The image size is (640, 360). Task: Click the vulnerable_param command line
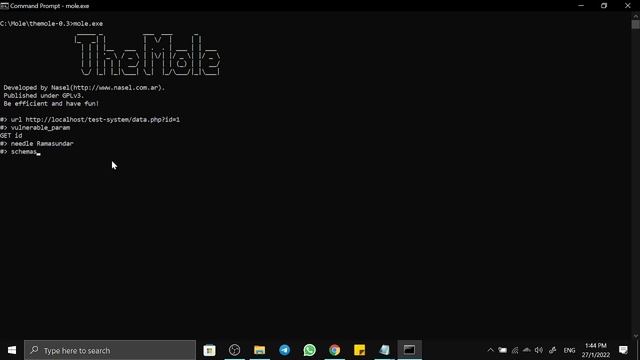pos(35,128)
